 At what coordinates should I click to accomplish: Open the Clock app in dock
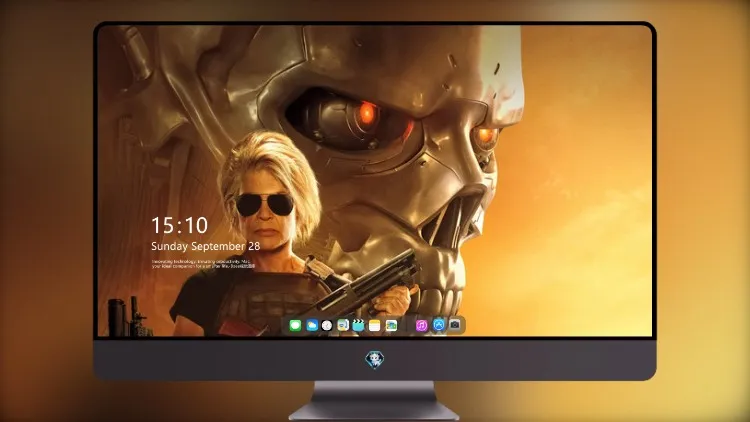[x=327, y=325]
